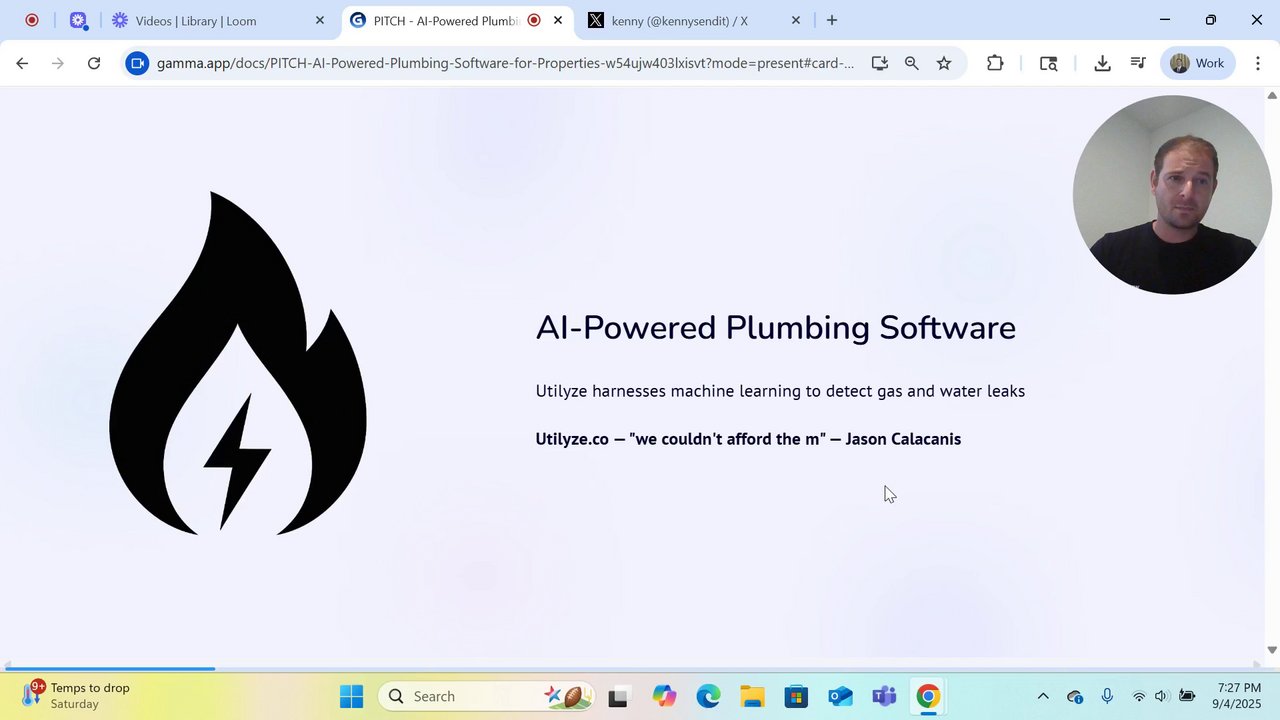Close the kenny X tab
The height and width of the screenshot is (720, 1280).
[797, 20]
